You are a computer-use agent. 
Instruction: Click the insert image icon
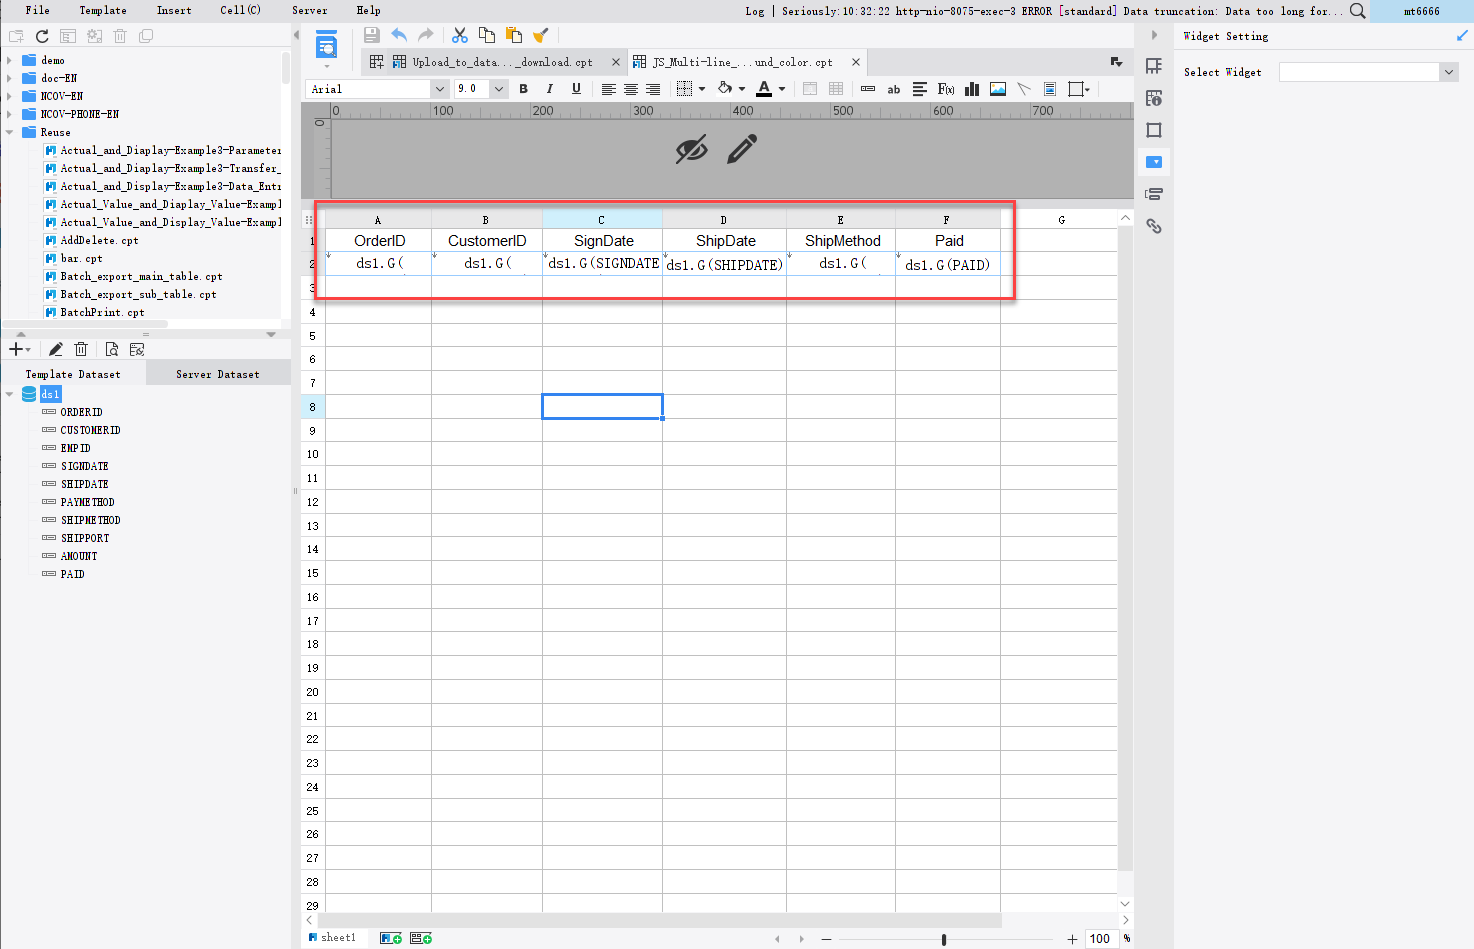tap(998, 89)
